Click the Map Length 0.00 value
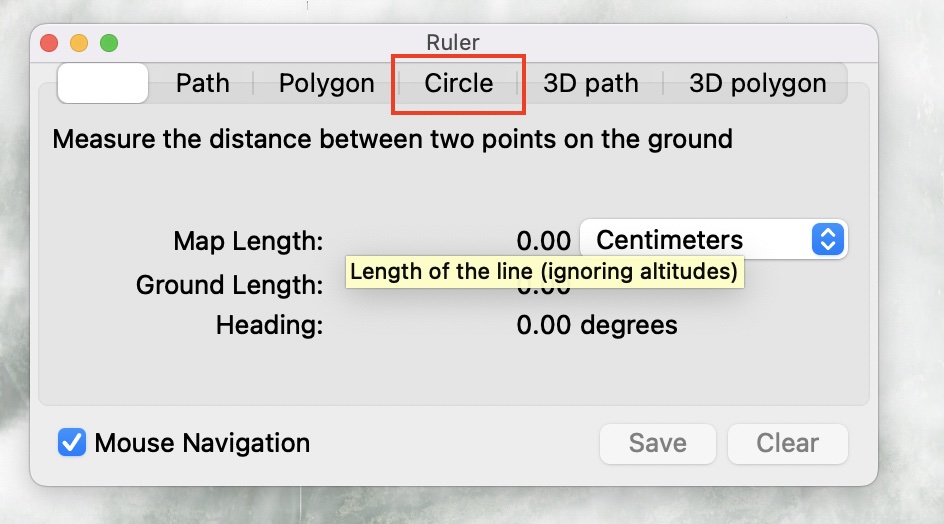 543,241
